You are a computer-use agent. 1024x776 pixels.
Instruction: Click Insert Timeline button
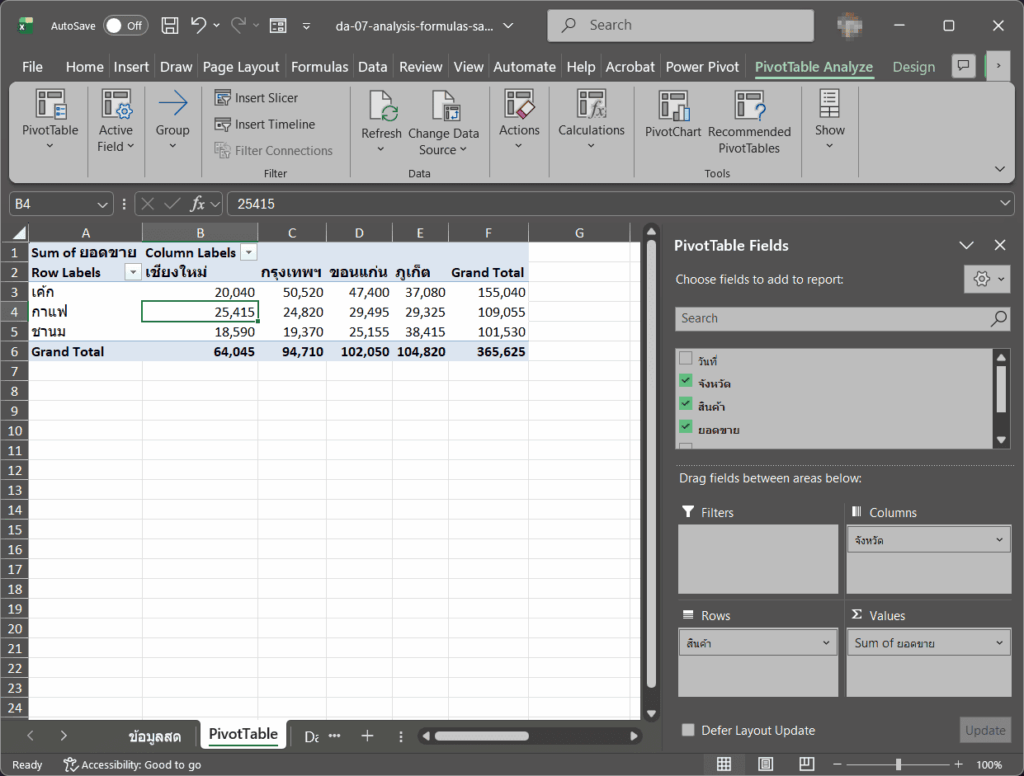(x=265, y=124)
